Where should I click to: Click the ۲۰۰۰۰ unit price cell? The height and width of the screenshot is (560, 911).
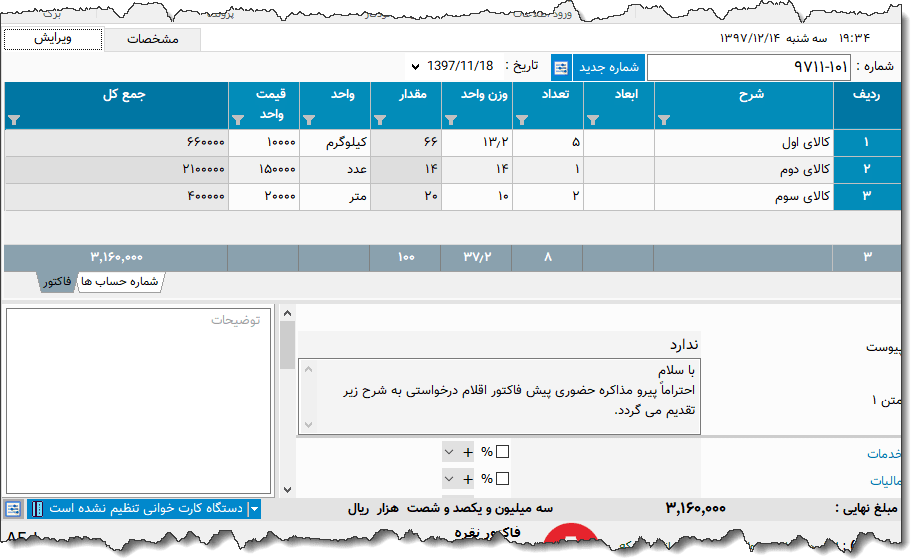pos(264,196)
